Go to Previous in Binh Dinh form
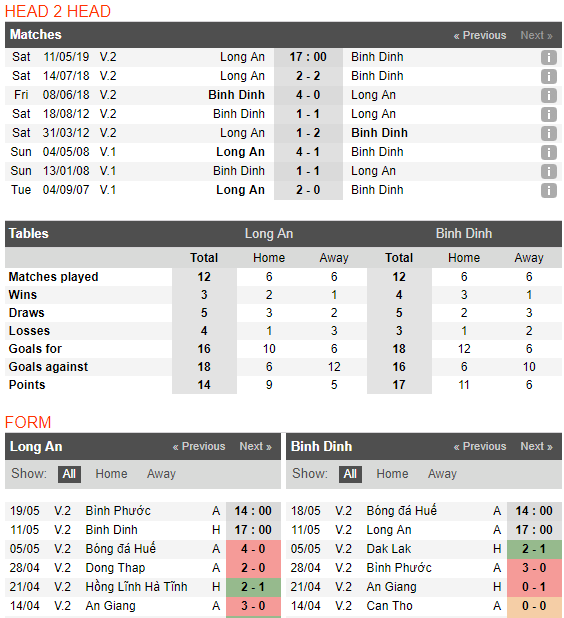 [x=480, y=447]
